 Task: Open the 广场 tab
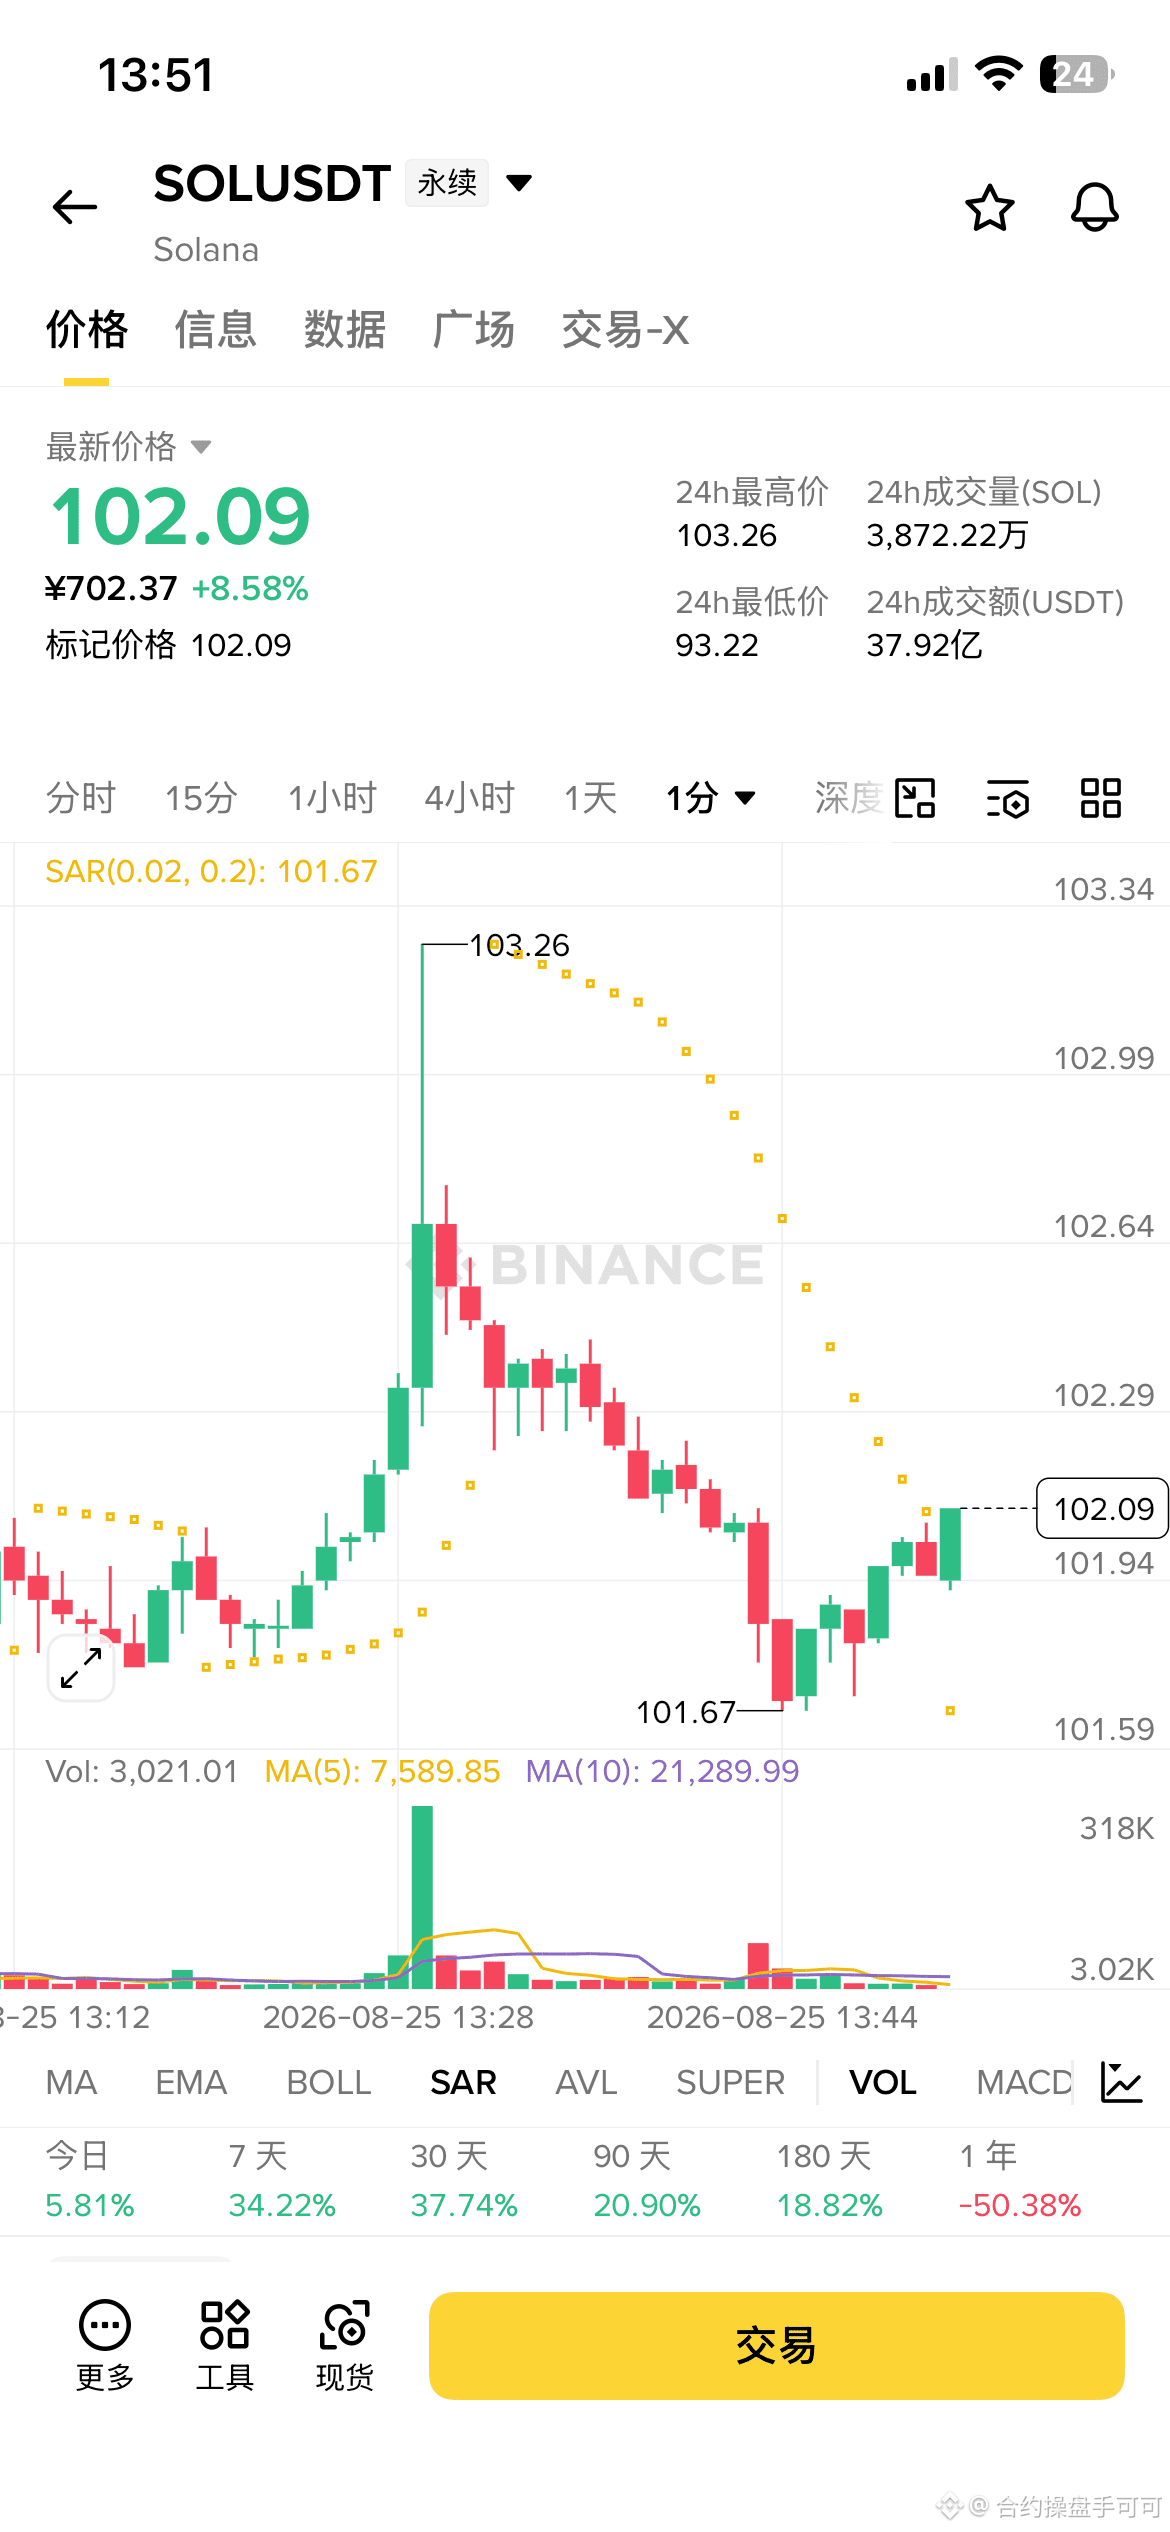point(474,329)
